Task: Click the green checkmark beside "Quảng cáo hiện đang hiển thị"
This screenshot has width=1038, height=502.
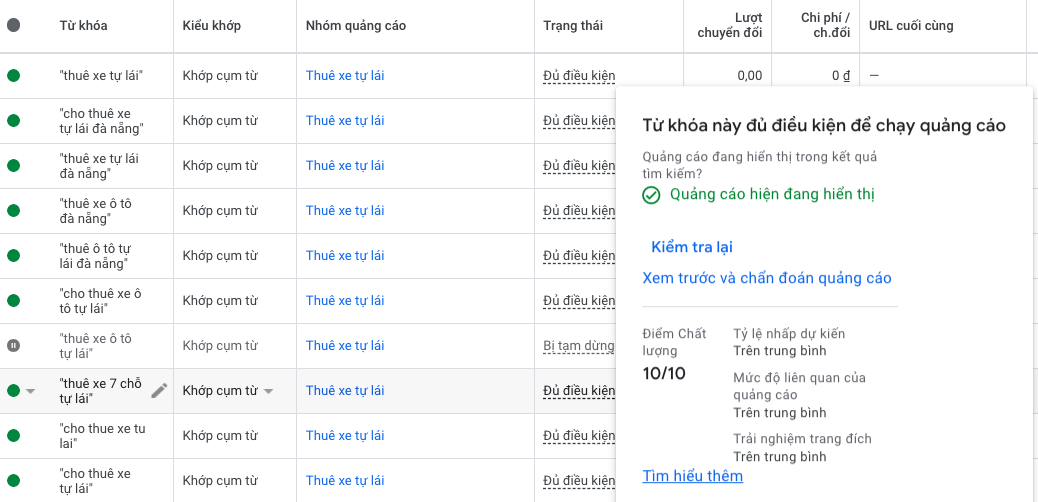Action: click(x=651, y=194)
